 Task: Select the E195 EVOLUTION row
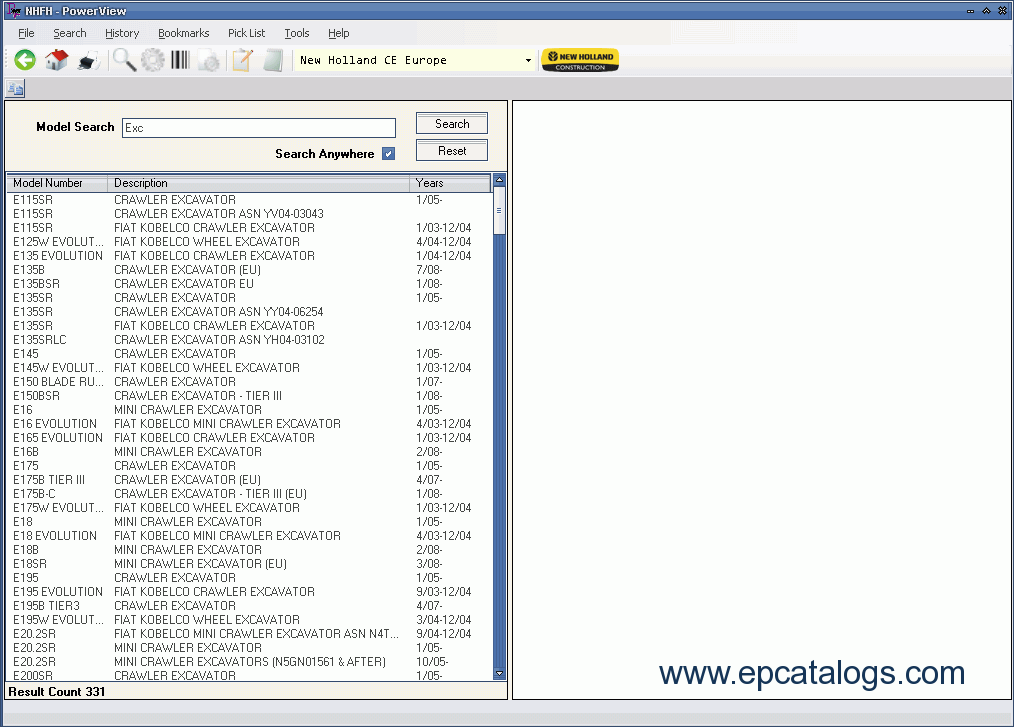point(249,592)
